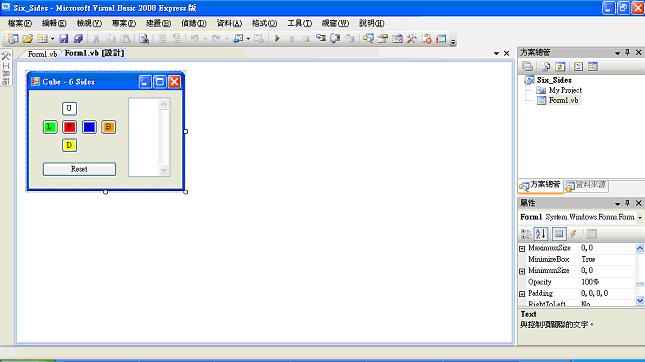Open the Form1 object selector dropdown

[x=640, y=217]
